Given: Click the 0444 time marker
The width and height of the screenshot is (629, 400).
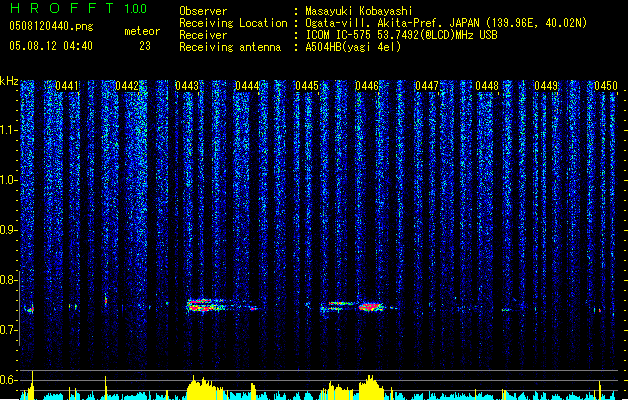Looking at the screenshot, I should point(247,86).
